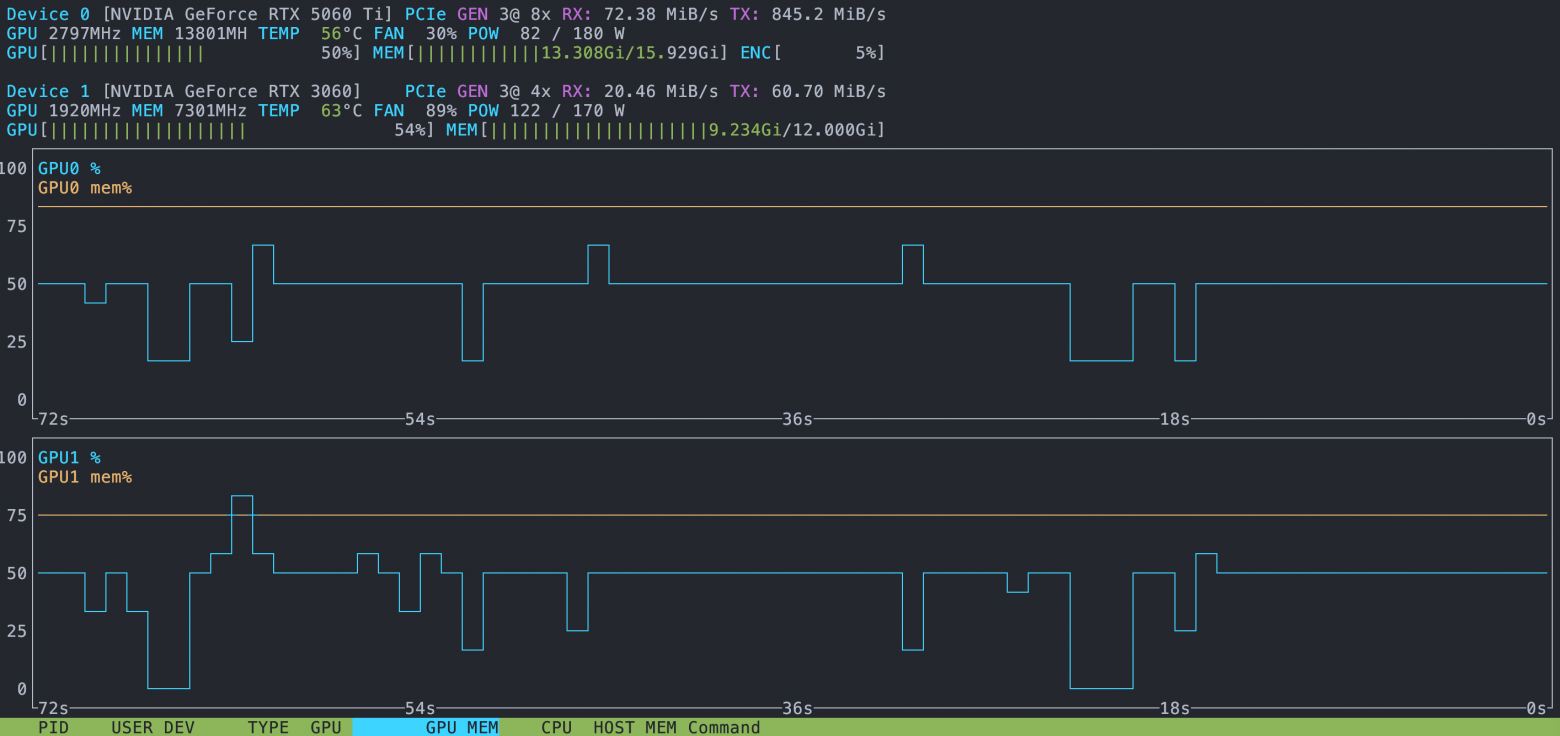Screen dimensions: 1560x736
Task: Click the highlighted cyan sort column cell
Action: coord(426,727)
